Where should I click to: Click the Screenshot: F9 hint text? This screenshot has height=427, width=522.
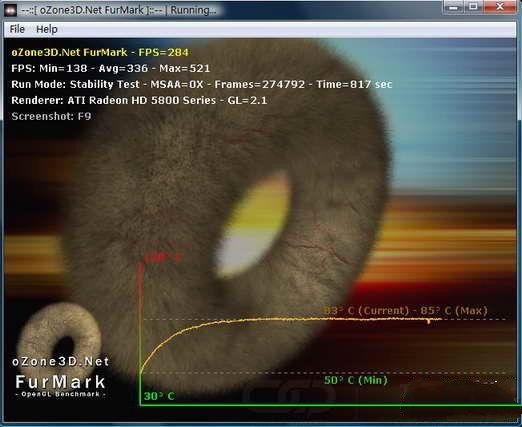tap(51, 116)
